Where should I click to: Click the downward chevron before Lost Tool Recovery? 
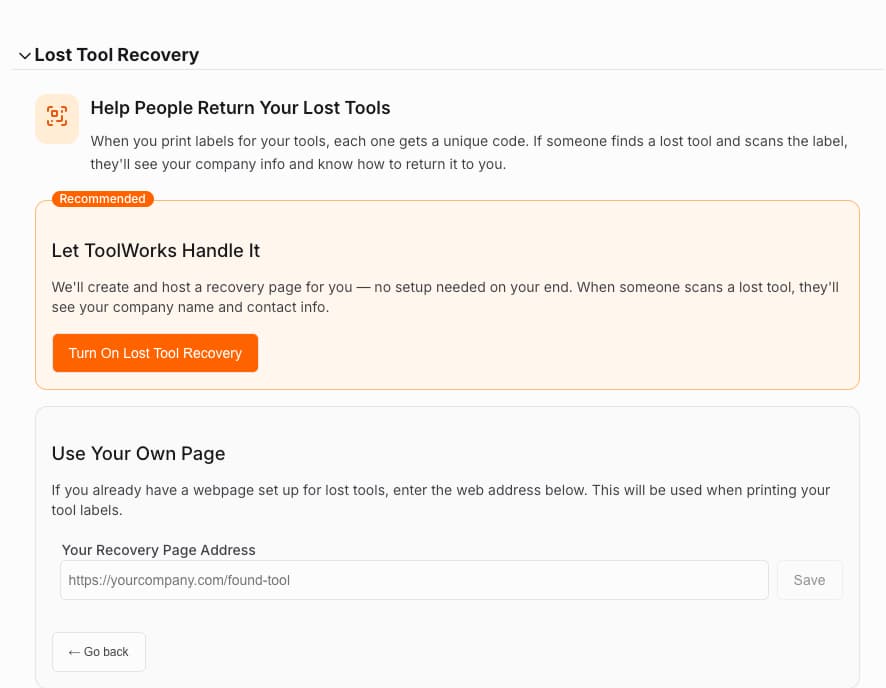(x=24, y=56)
